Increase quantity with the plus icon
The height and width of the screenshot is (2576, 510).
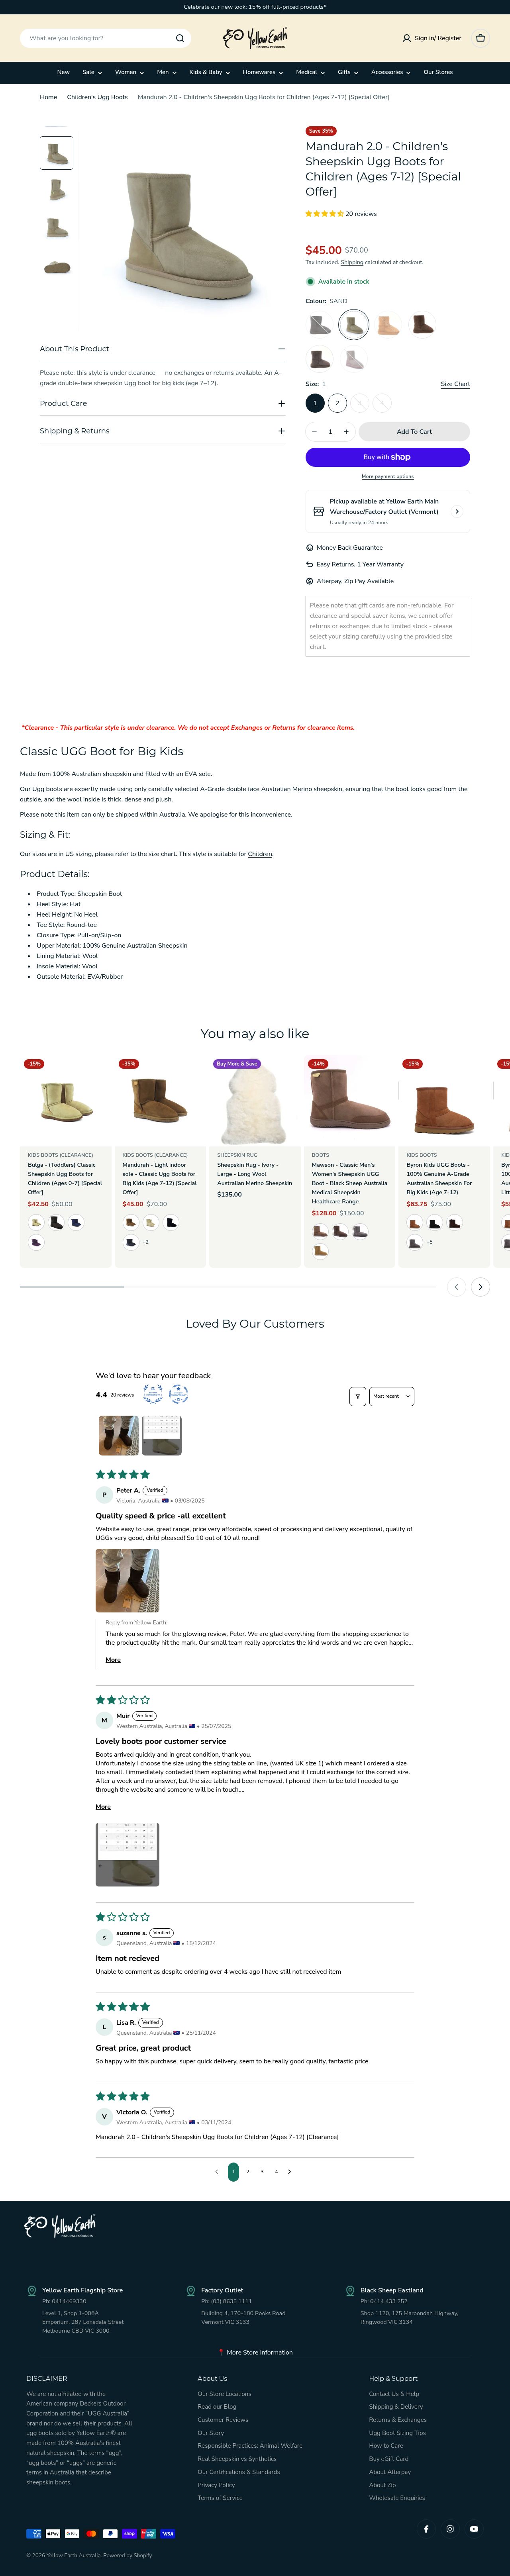tap(346, 432)
